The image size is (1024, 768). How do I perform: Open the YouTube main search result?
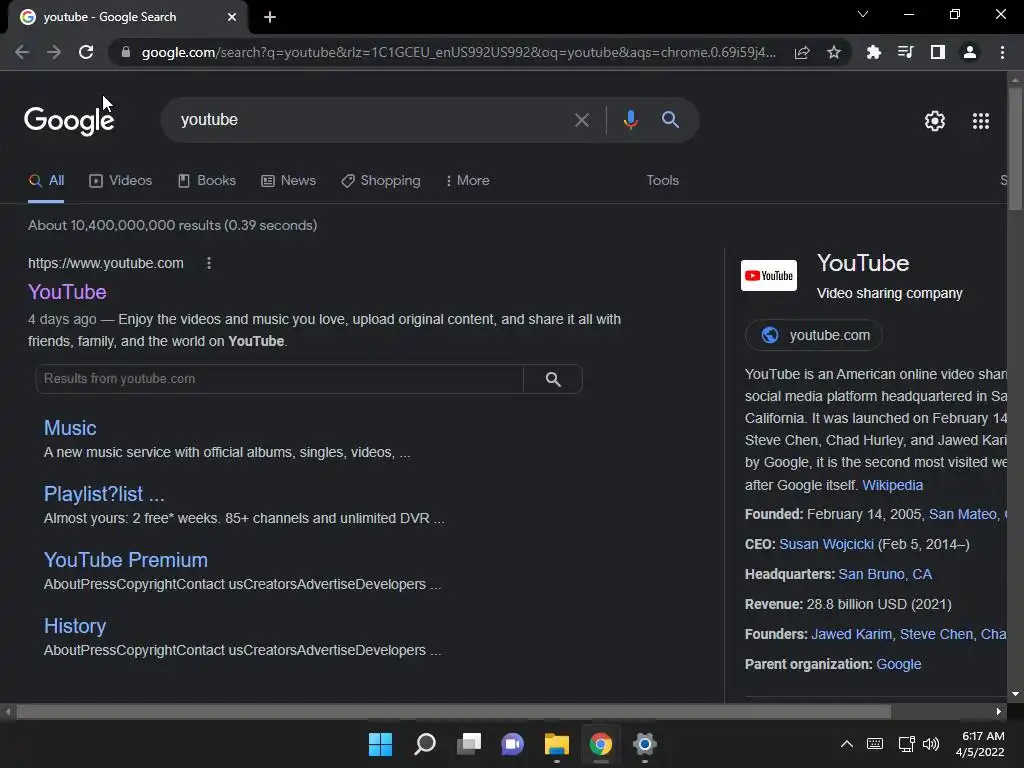point(67,292)
